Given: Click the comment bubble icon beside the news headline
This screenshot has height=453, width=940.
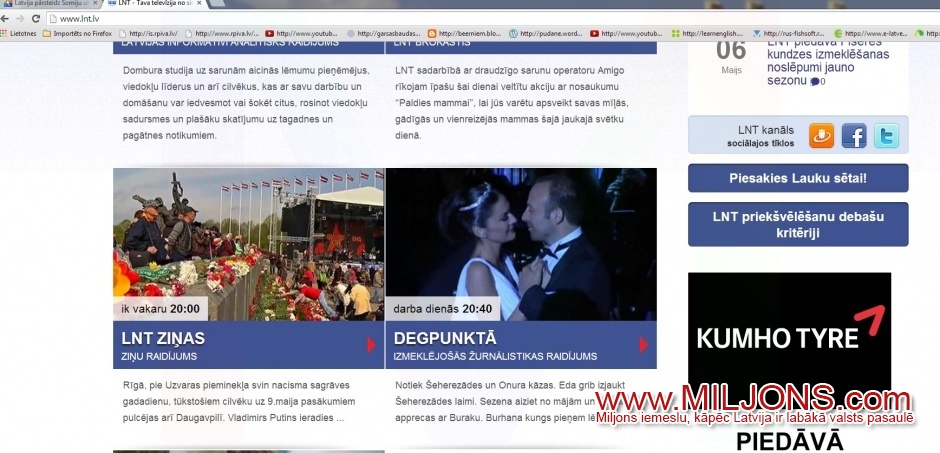Looking at the screenshot, I should 815,82.
